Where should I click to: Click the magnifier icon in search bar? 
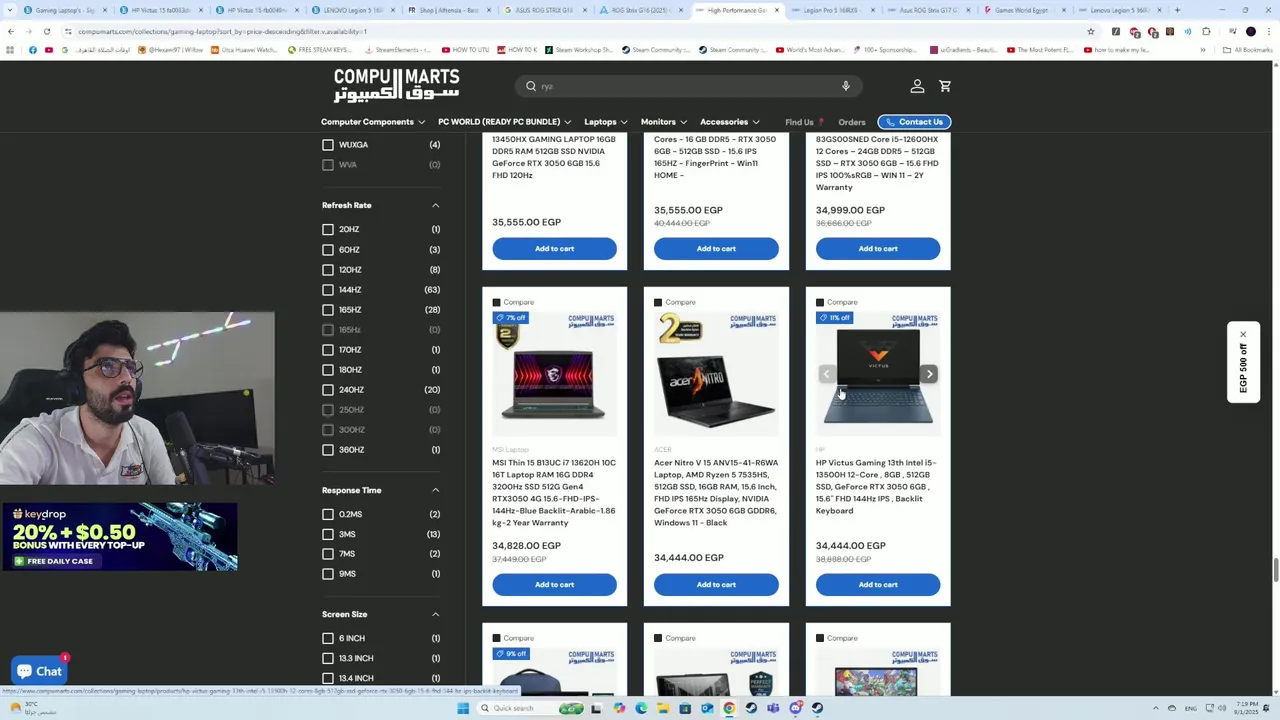point(531,86)
